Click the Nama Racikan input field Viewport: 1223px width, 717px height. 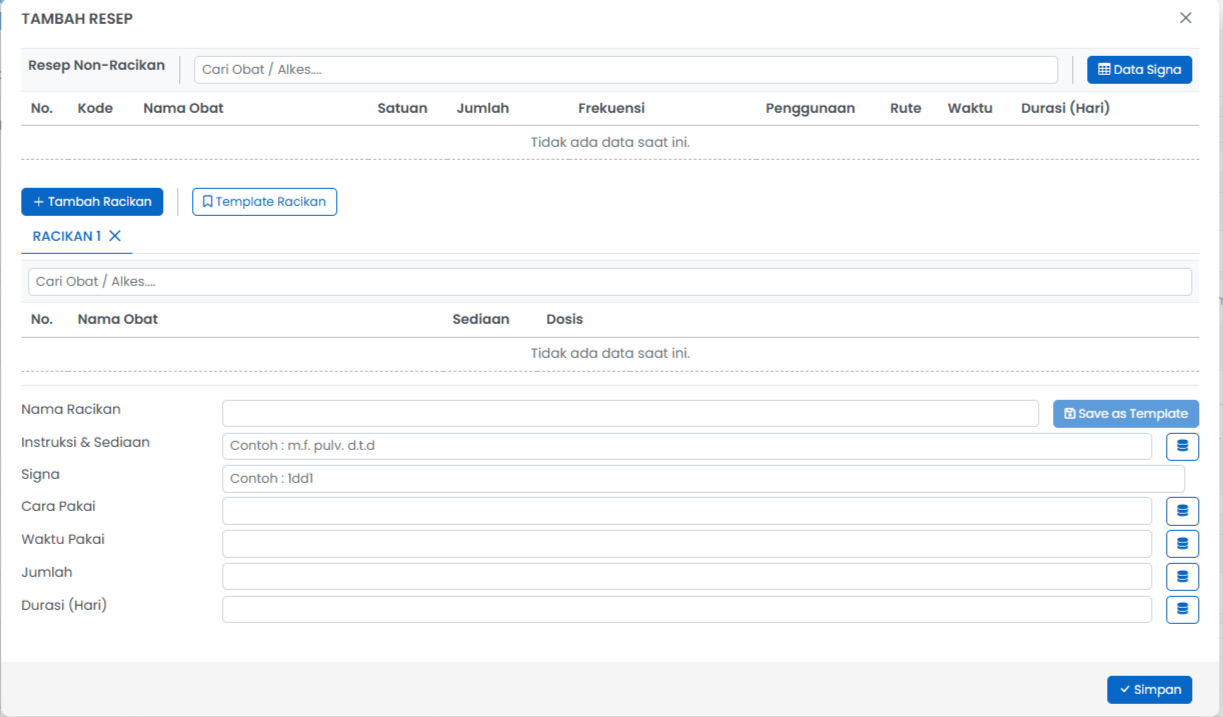(630, 414)
